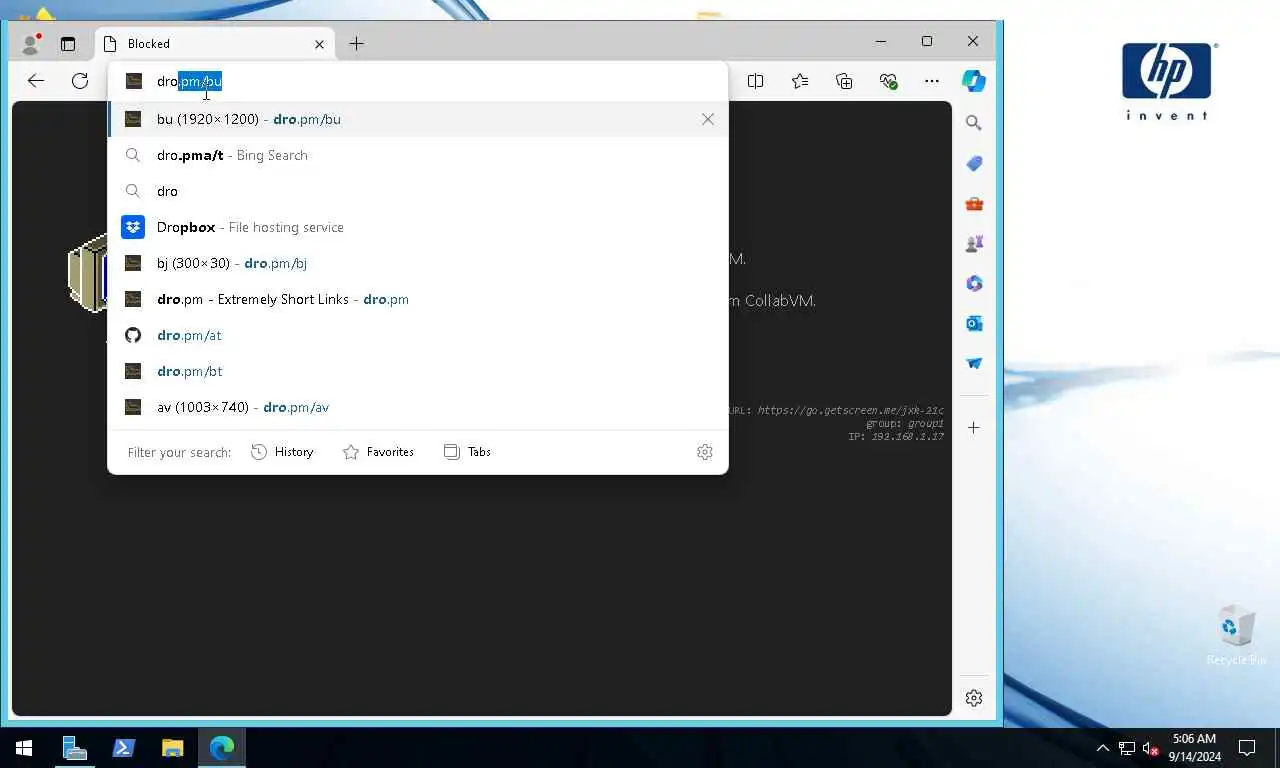
Task: Click Edge icon in taskbar
Action: [222, 748]
